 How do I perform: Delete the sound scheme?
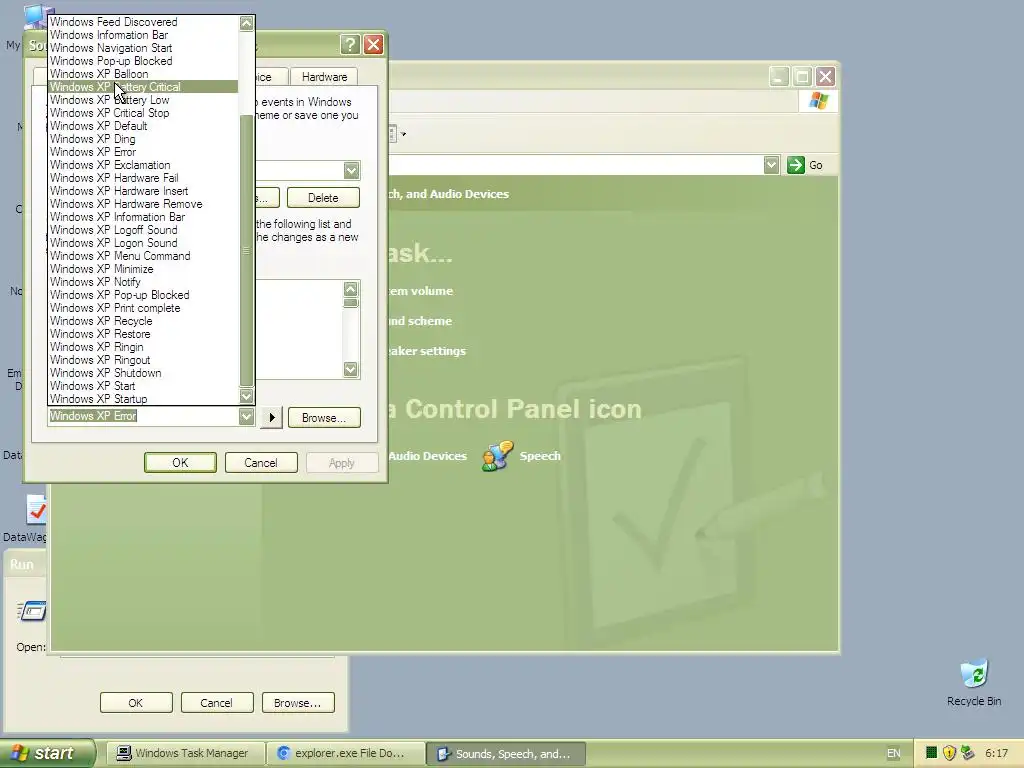coord(323,198)
